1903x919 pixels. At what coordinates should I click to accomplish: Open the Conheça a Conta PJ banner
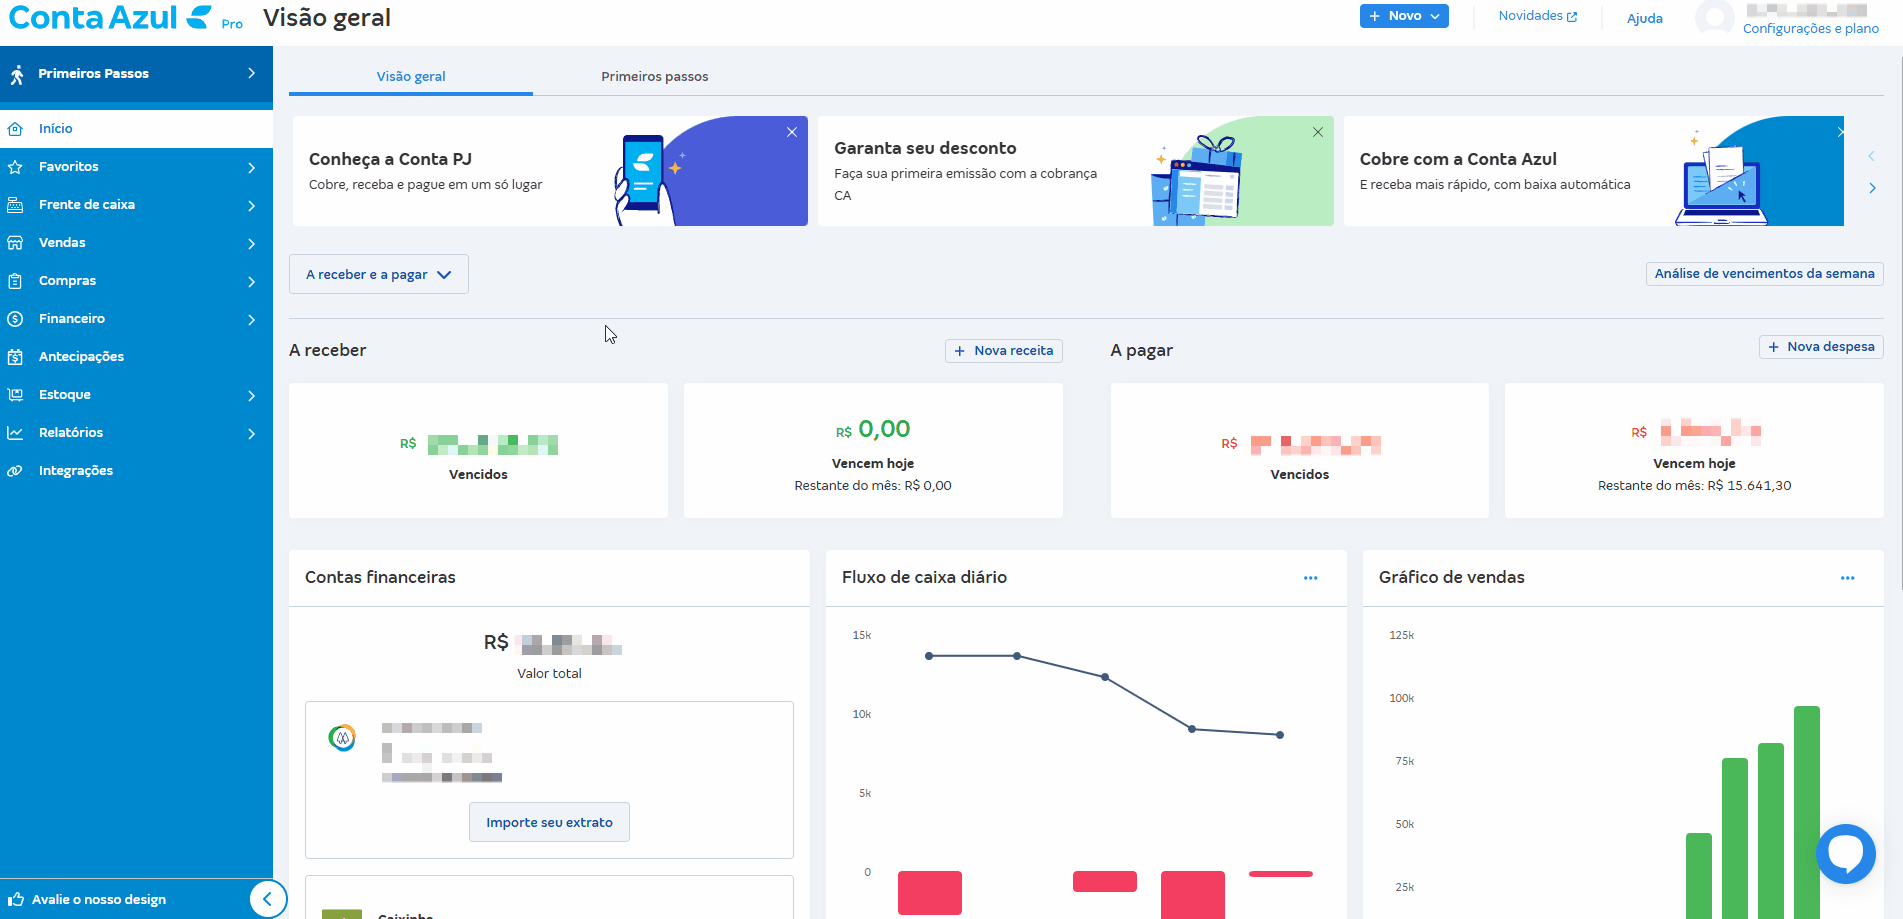[550, 171]
